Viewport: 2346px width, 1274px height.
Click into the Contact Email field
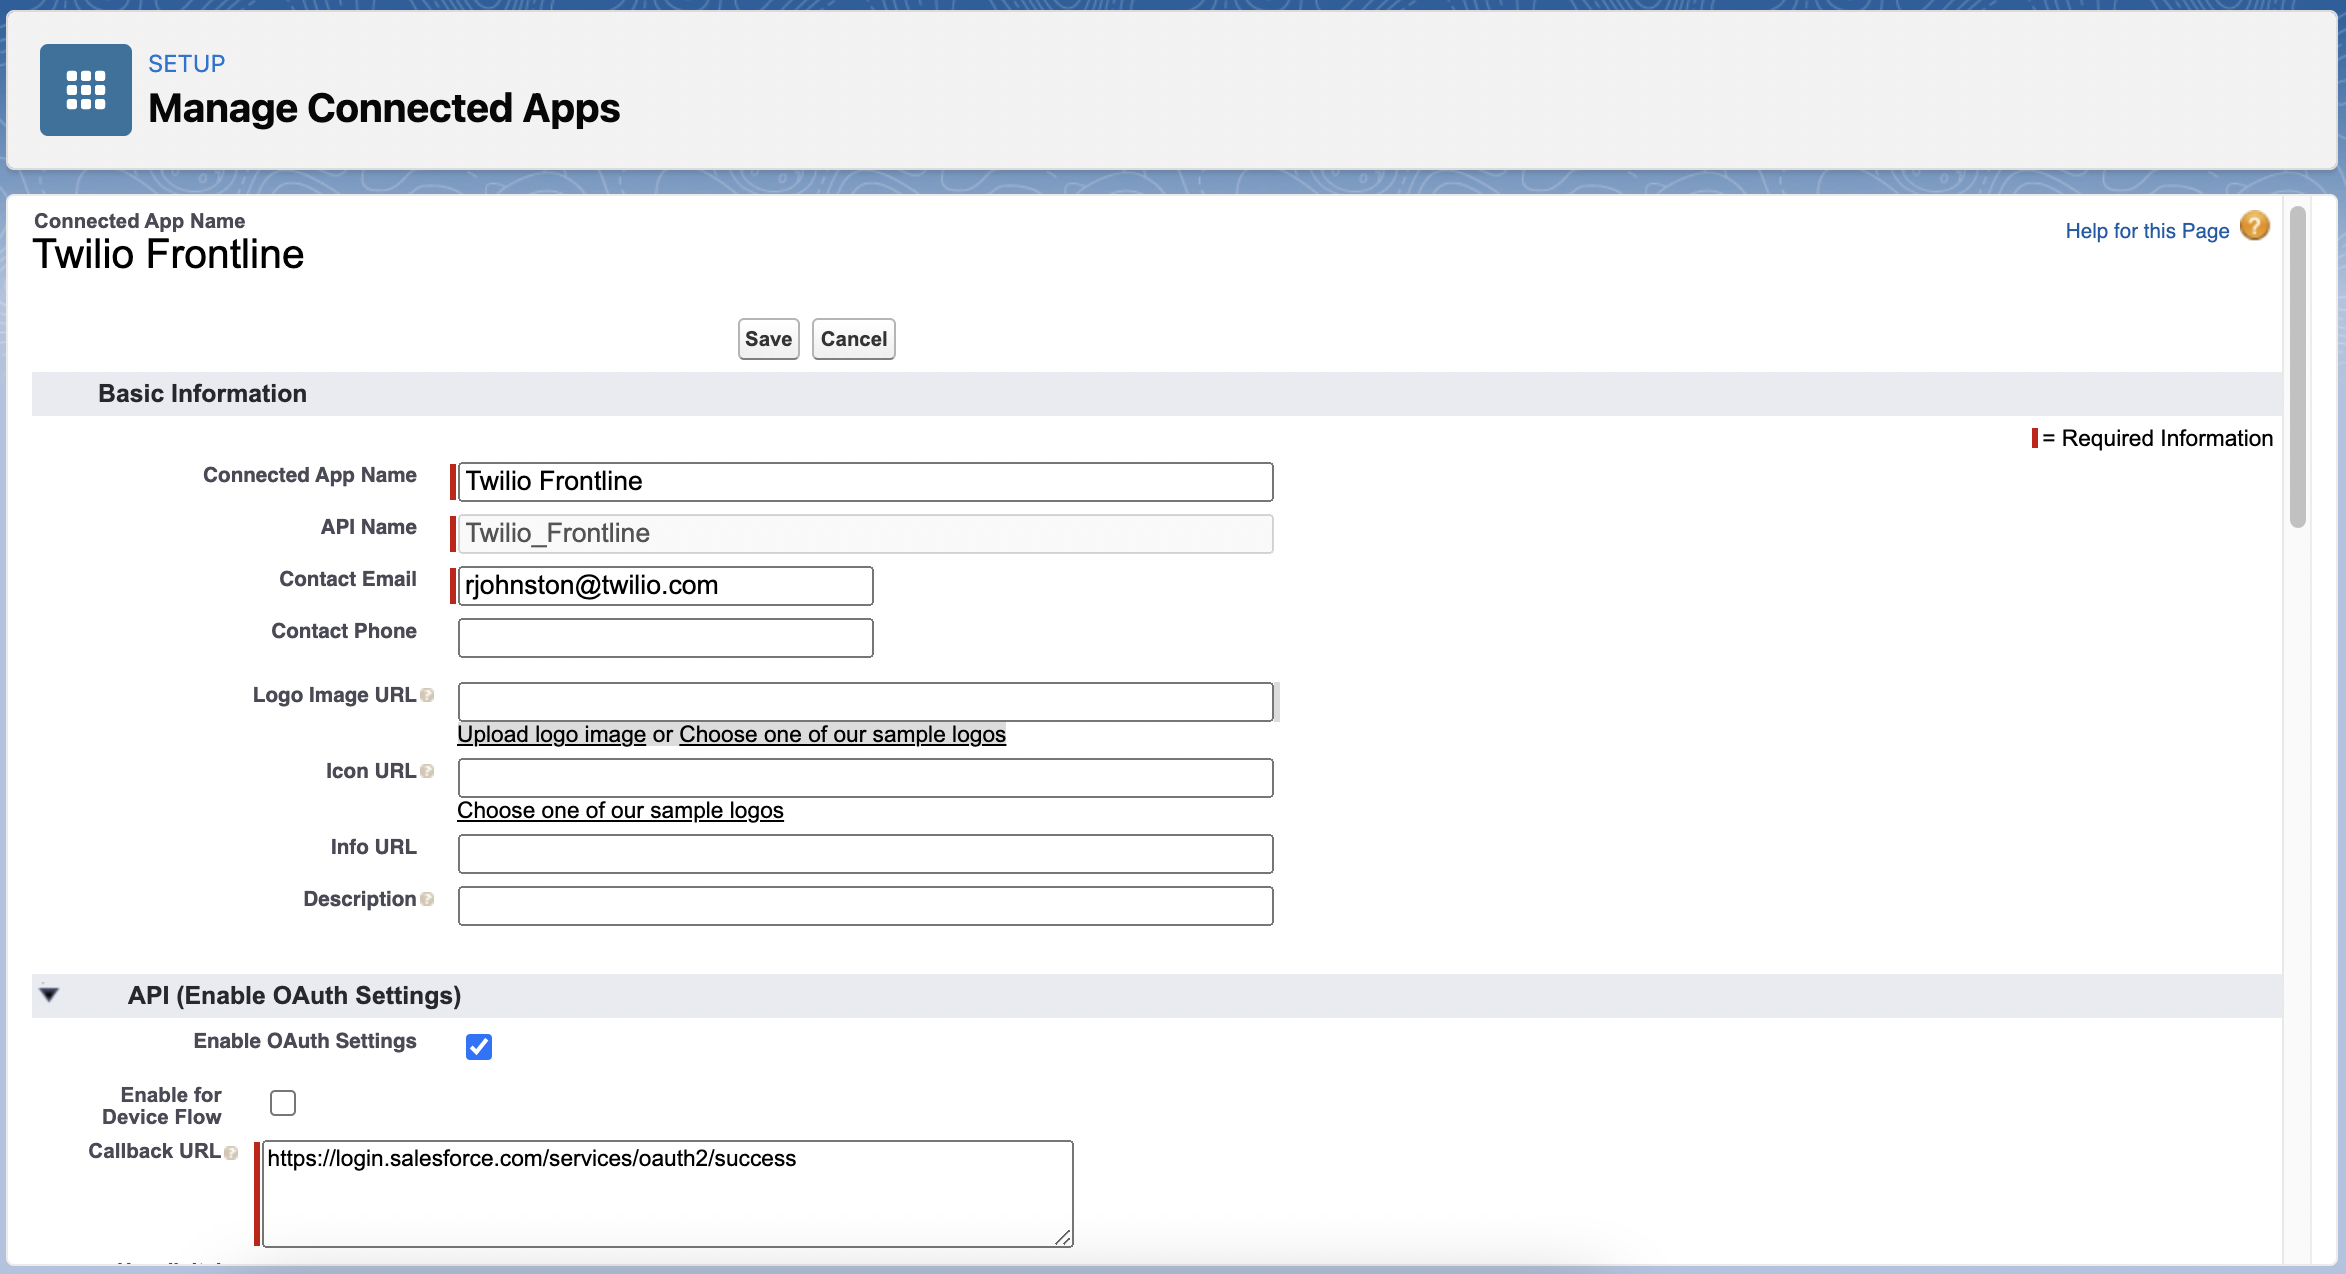pyautogui.click(x=665, y=586)
